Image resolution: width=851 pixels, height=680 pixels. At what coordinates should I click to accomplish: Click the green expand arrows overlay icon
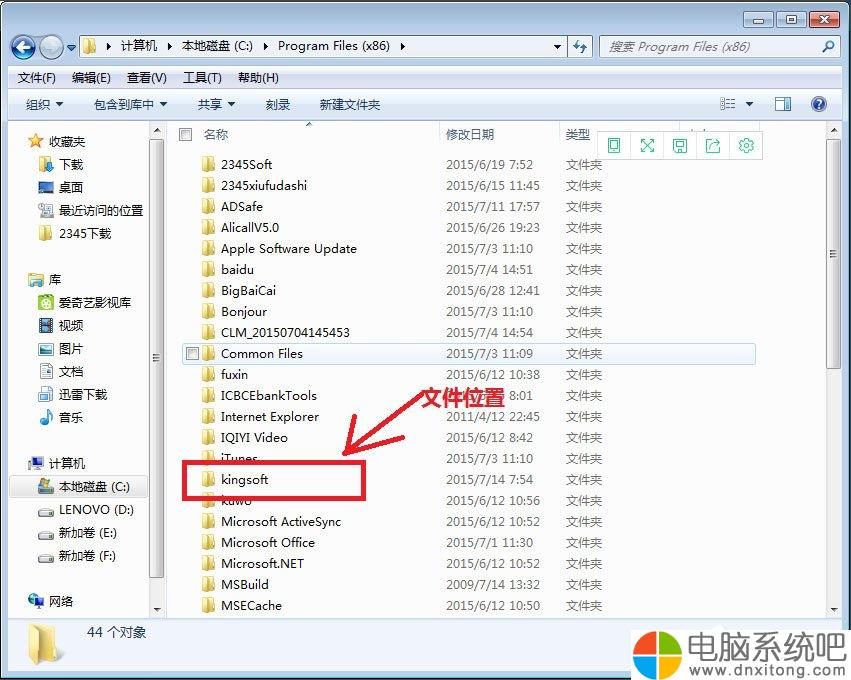pos(647,145)
